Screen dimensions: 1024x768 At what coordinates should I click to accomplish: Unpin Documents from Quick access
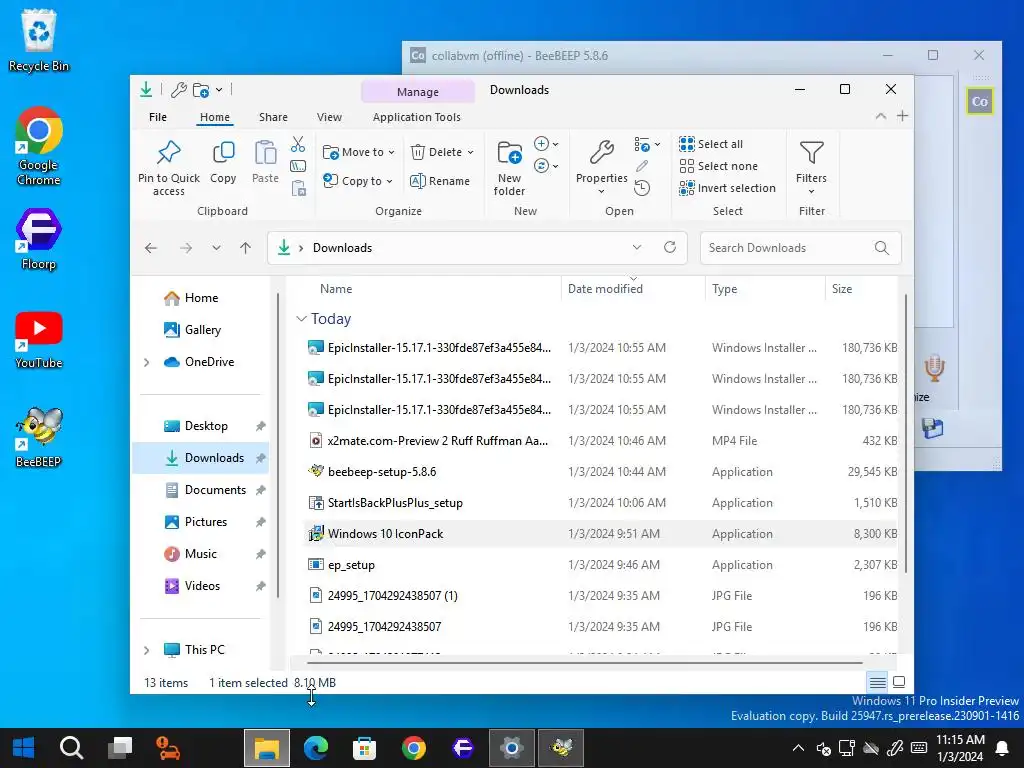click(261, 490)
